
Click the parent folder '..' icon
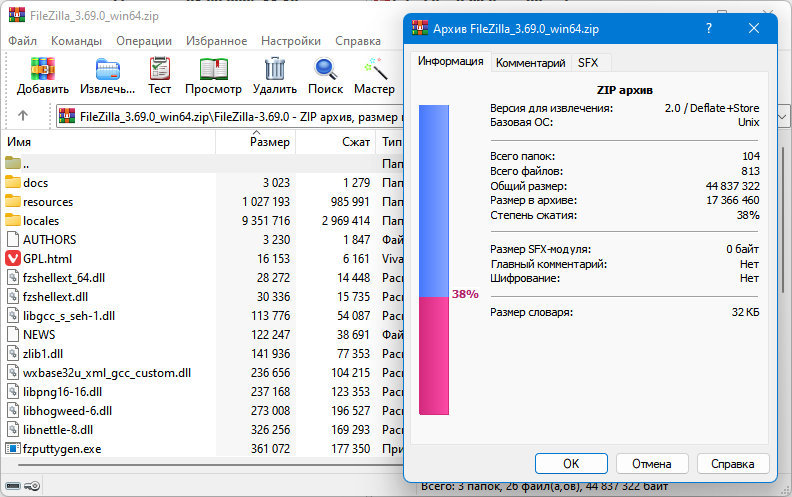[13, 163]
